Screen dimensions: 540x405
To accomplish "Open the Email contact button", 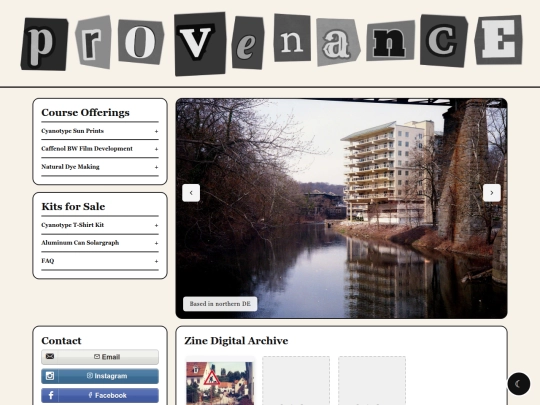I will 100,357.
